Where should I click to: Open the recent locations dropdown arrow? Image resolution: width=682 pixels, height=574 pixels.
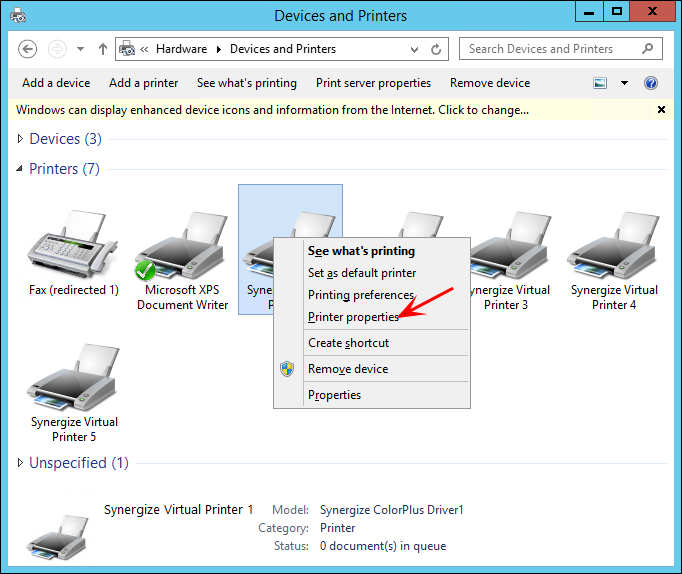pyautogui.click(x=80, y=49)
